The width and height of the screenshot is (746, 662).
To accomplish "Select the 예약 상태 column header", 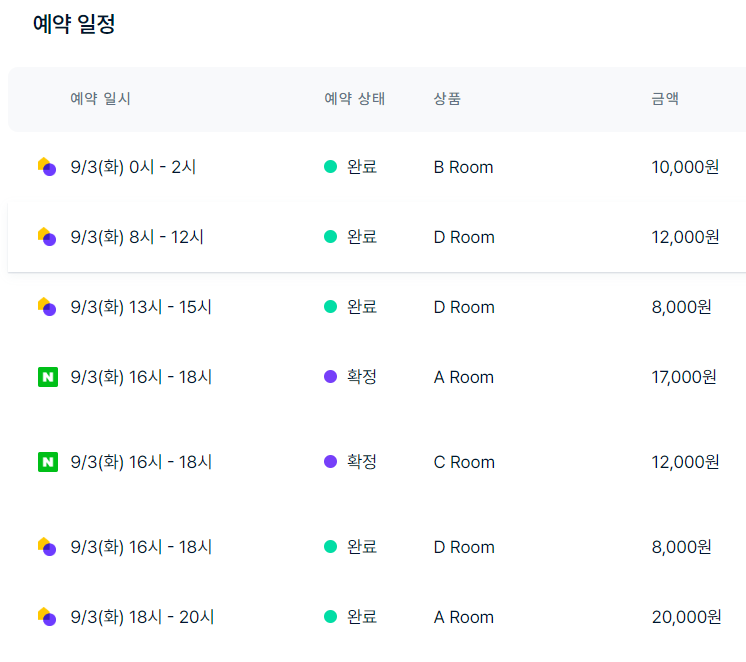I will click(354, 99).
